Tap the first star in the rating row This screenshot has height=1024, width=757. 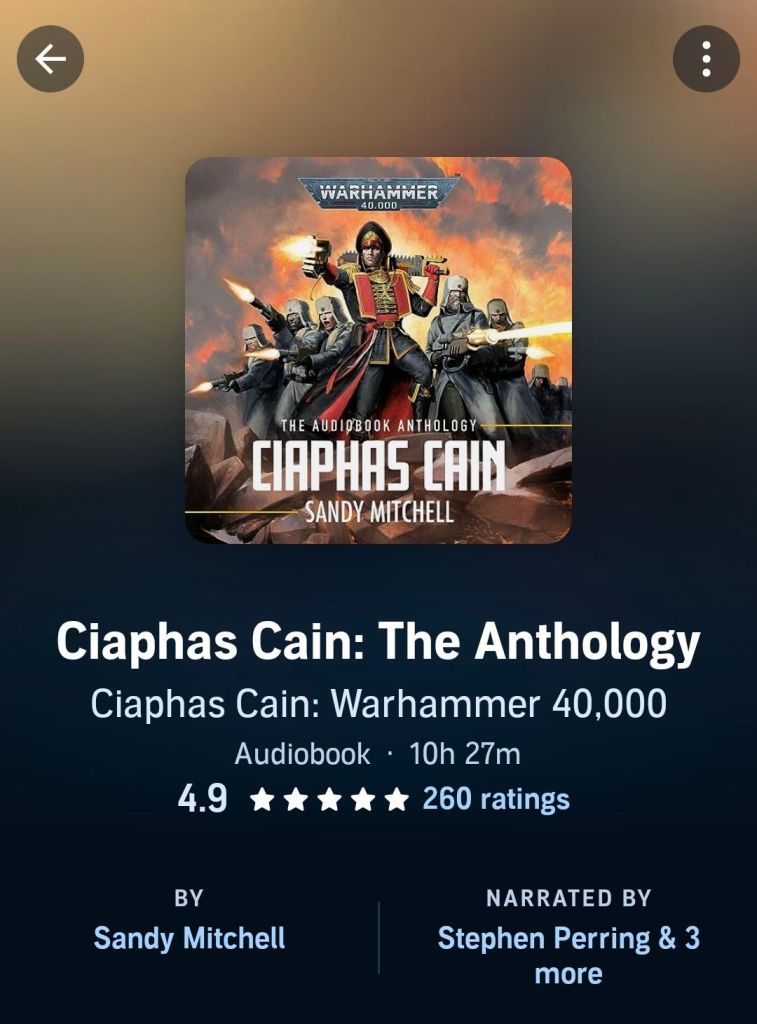pyautogui.click(x=262, y=799)
